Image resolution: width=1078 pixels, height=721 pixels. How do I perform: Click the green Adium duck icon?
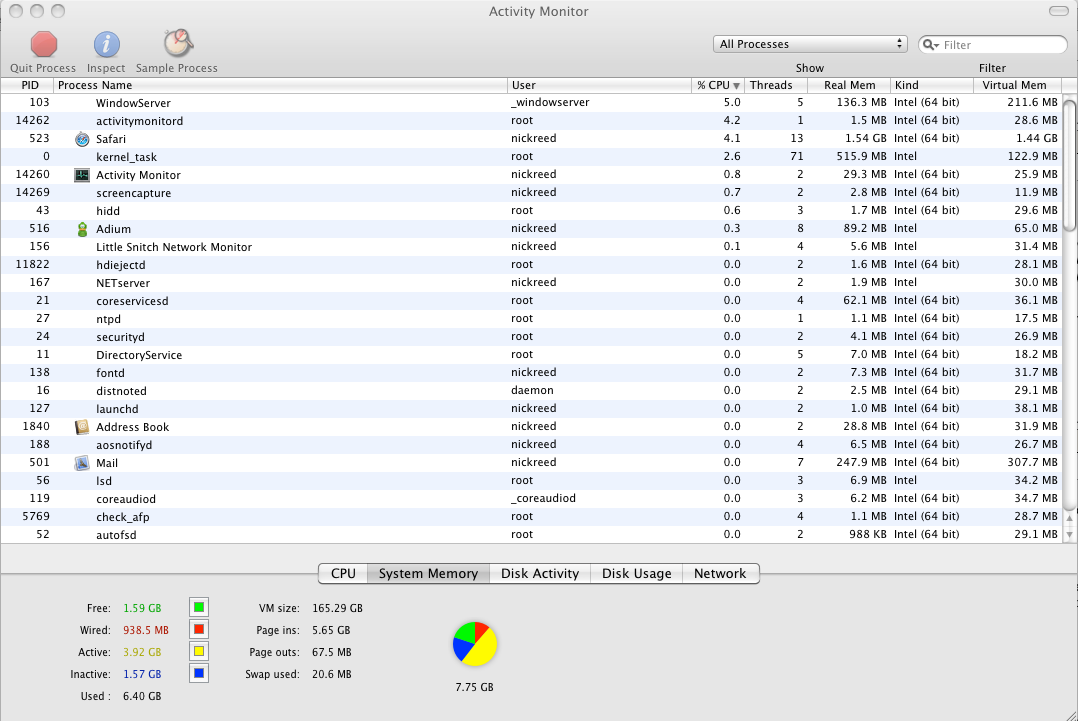(82, 229)
